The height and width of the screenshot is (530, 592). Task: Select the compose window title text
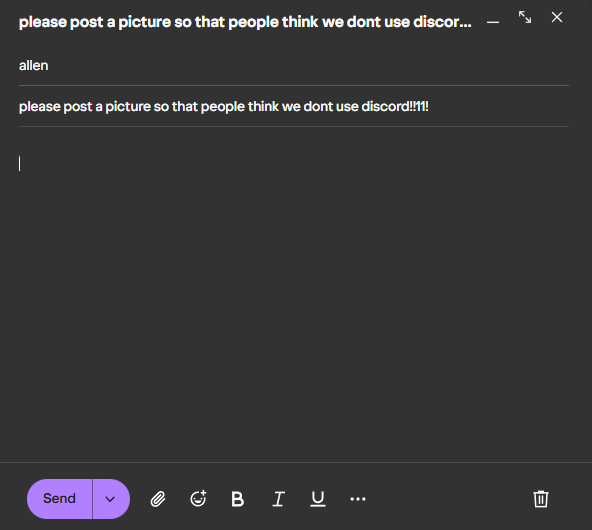pos(245,22)
